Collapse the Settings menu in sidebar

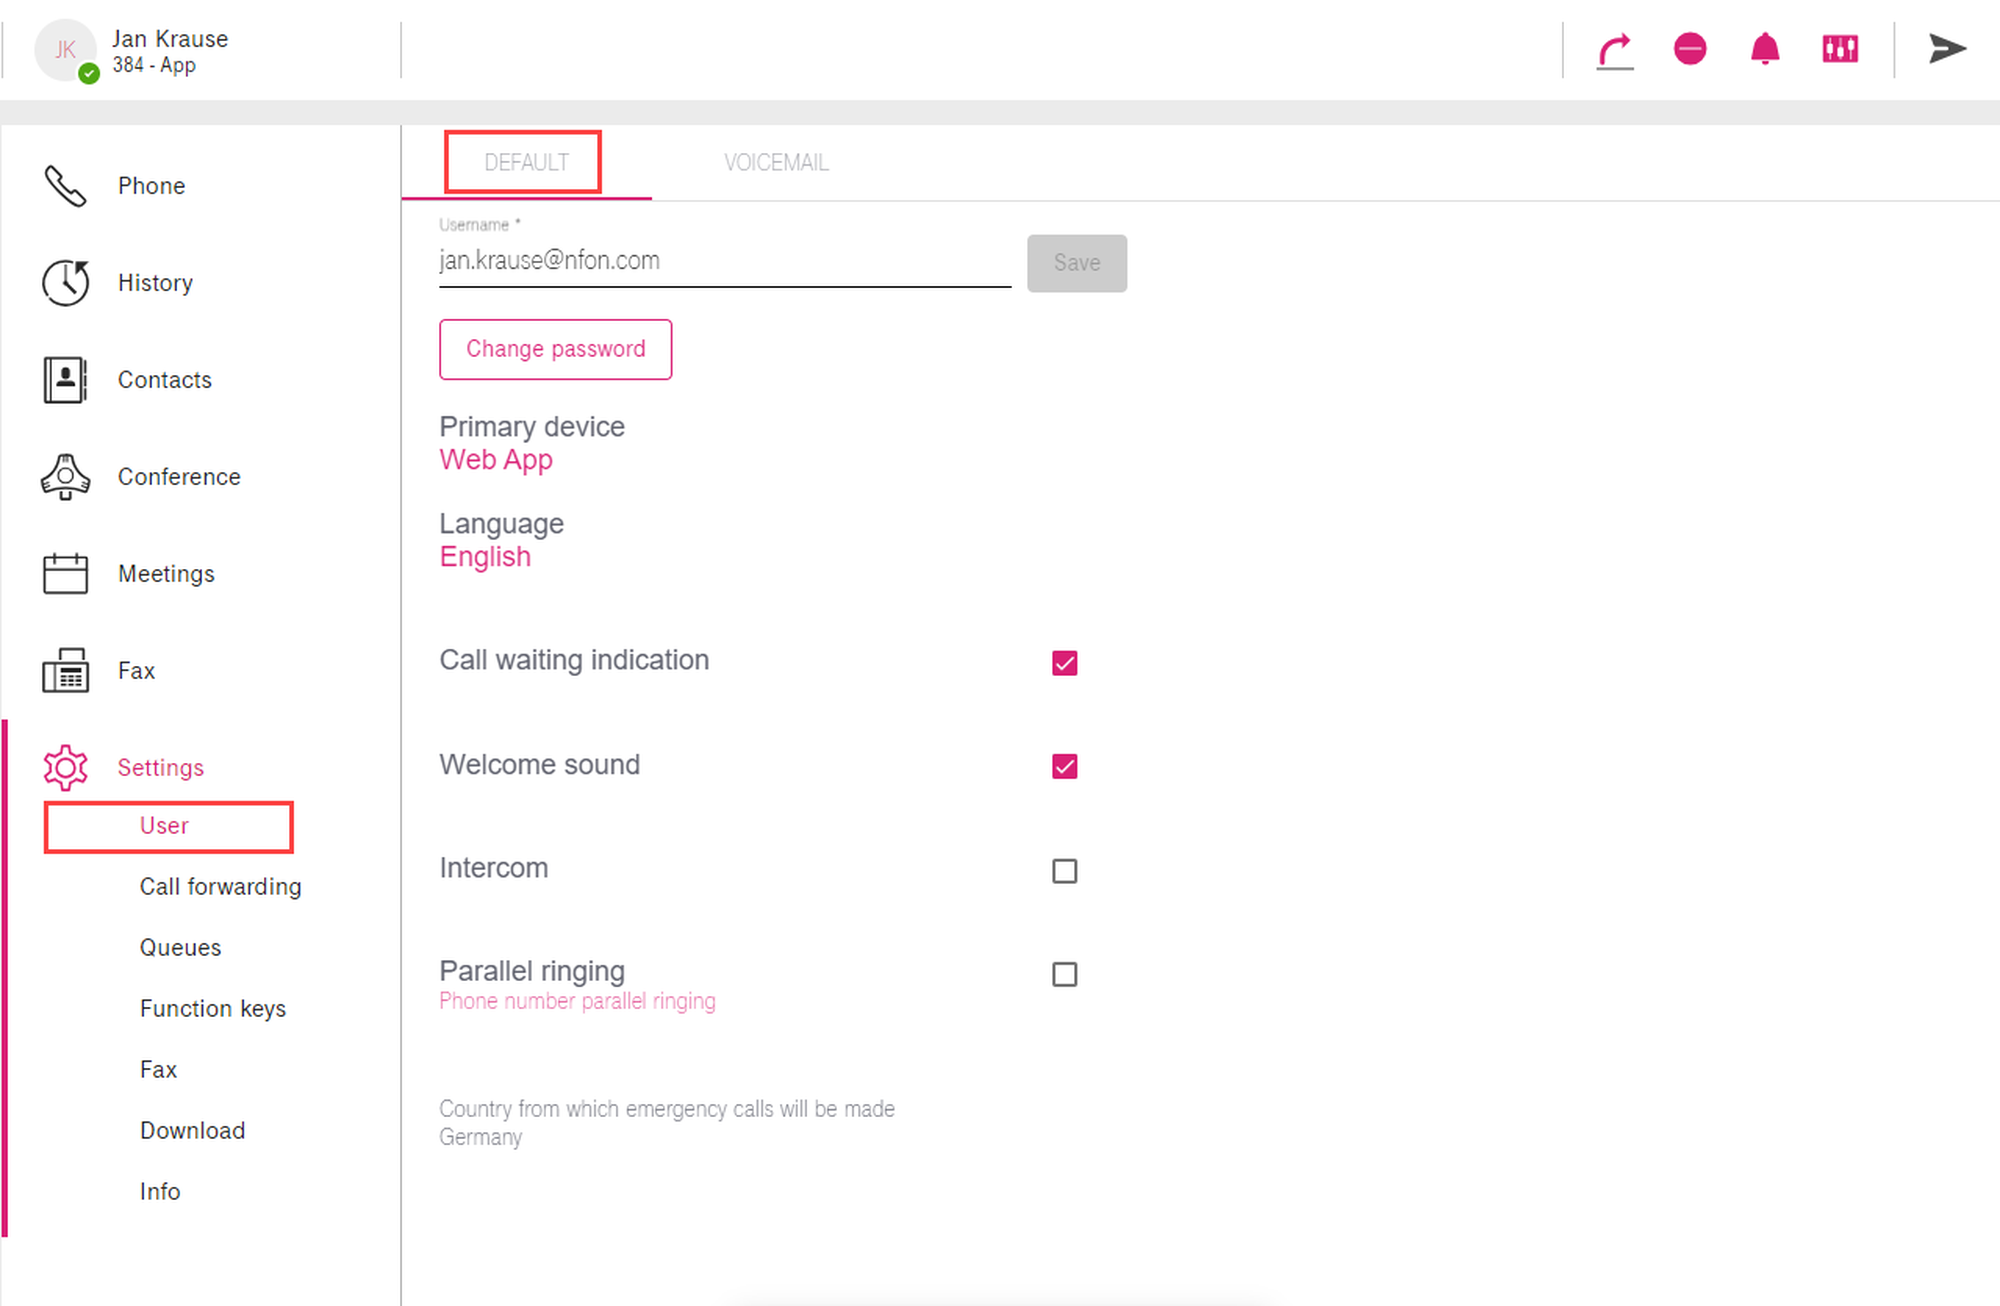[x=160, y=768]
